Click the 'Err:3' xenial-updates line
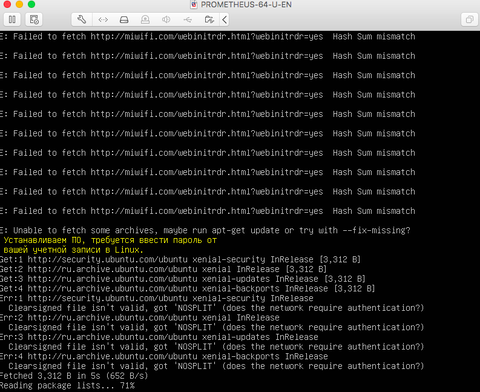 click(x=159, y=337)
